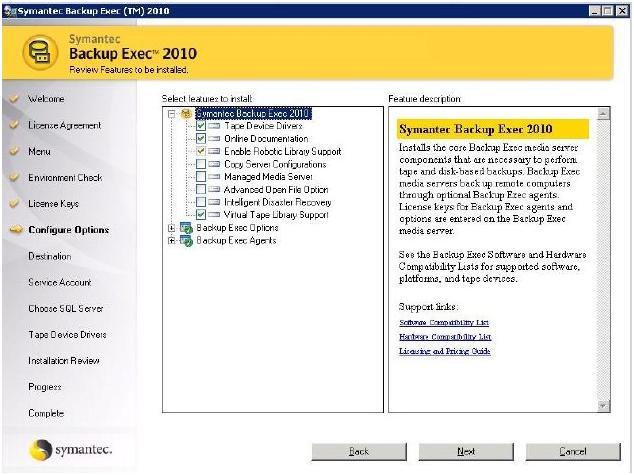The height and width of the screenshot is (475, 634).
Task: Select the License Agreement step
Action: (64, 125)
